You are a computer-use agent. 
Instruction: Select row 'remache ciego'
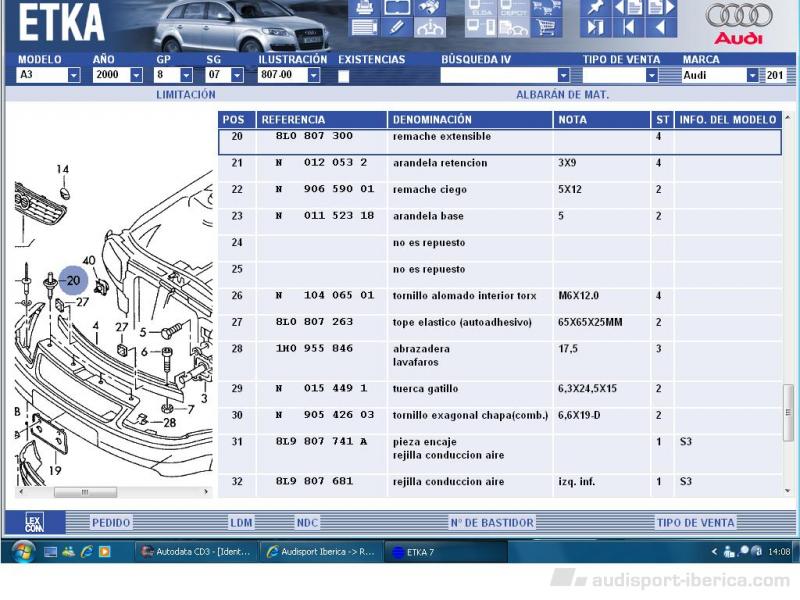click(x=500, y=195)
